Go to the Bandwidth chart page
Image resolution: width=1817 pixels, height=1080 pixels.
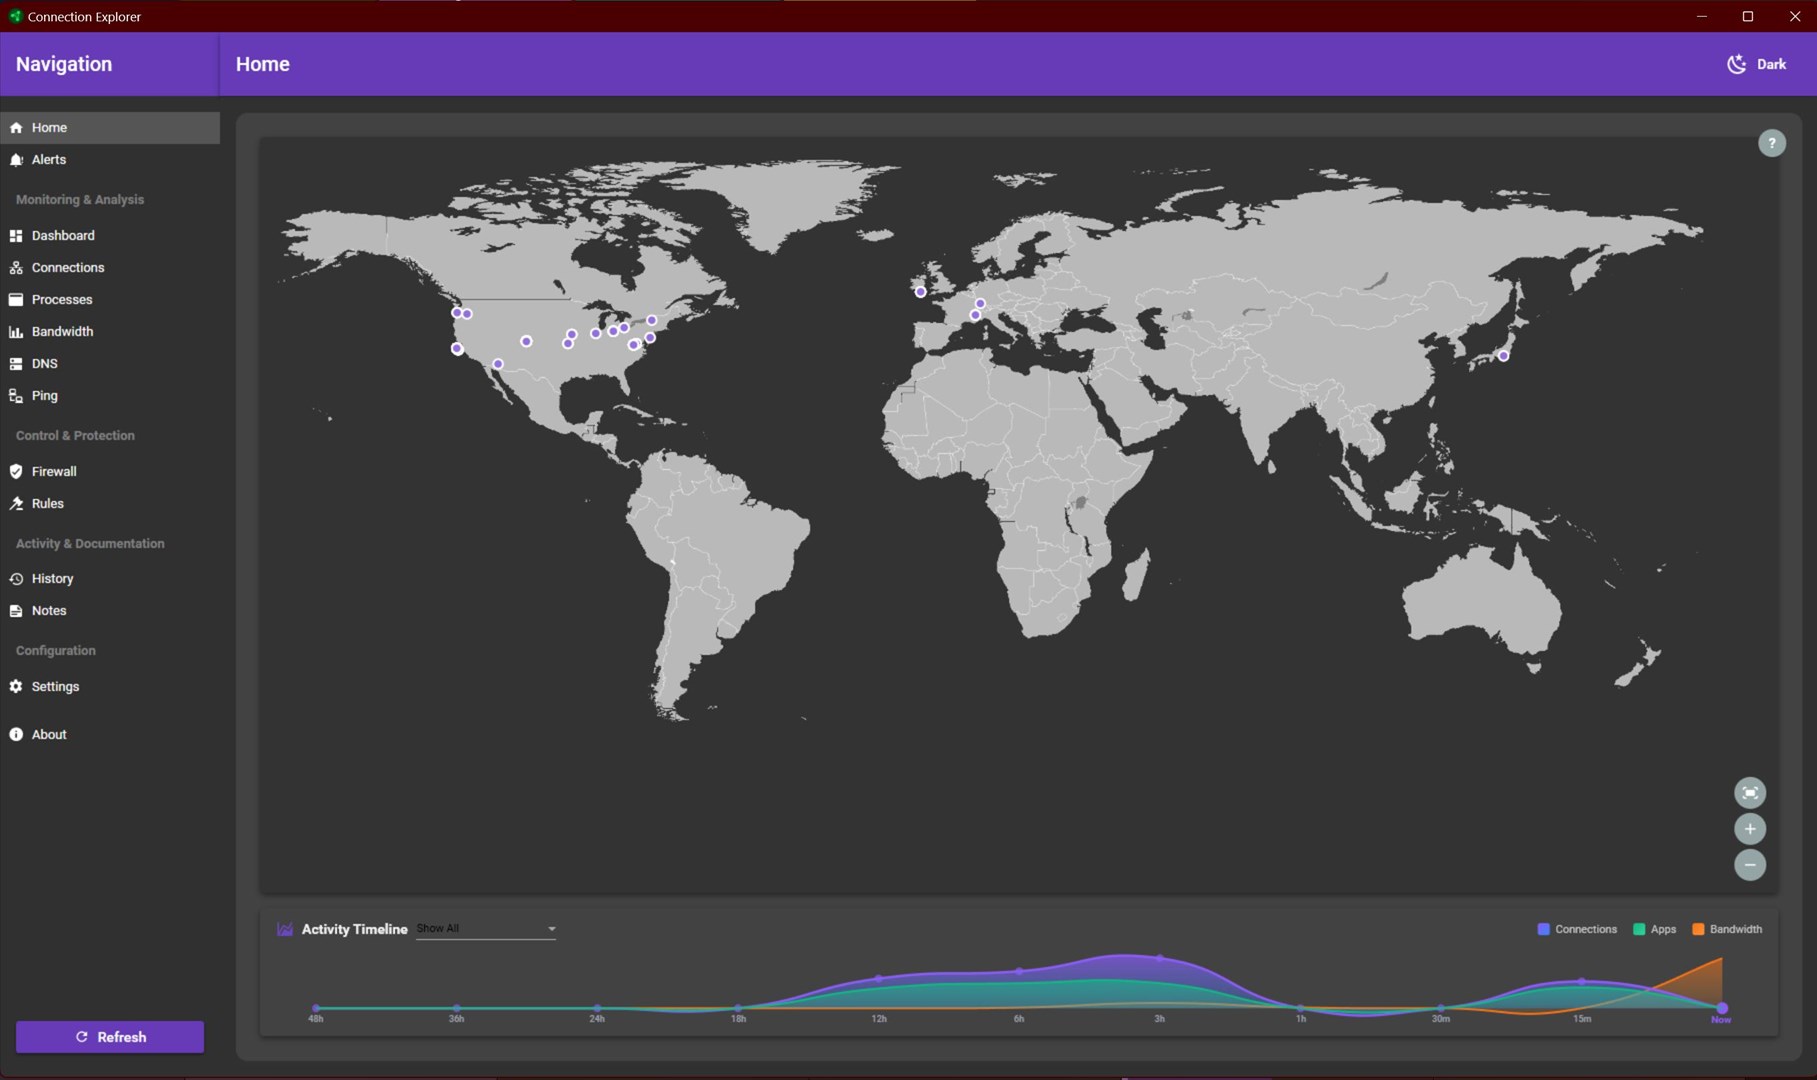[x=62, y=332]
